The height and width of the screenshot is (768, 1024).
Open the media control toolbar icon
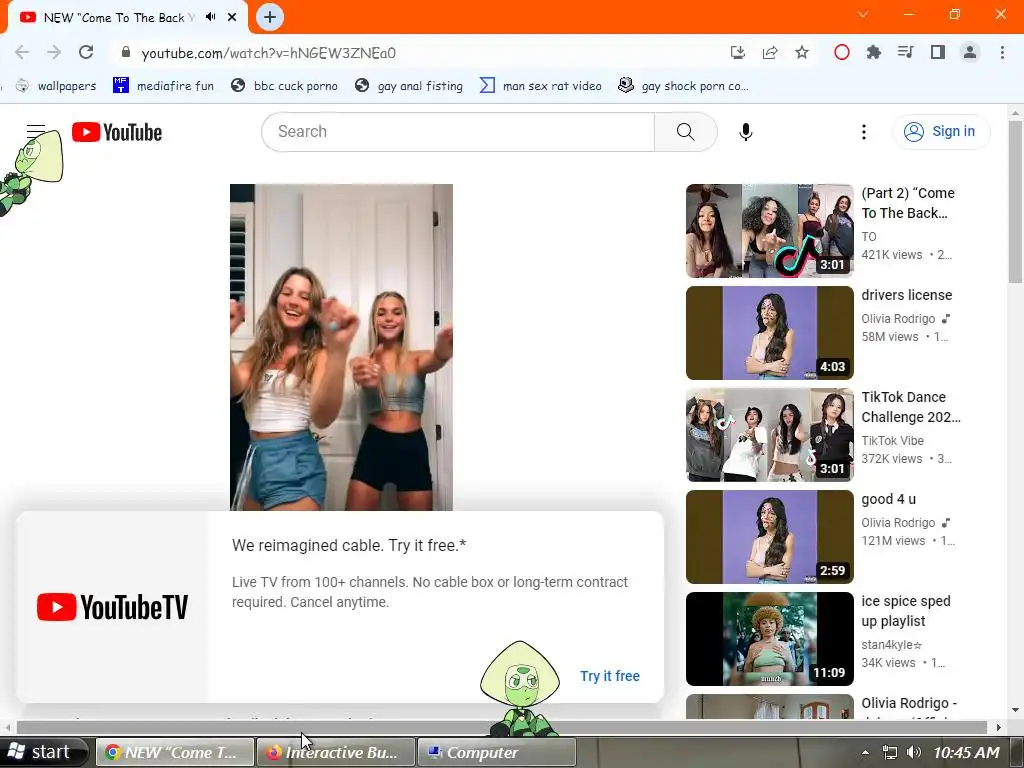[906, 52]
